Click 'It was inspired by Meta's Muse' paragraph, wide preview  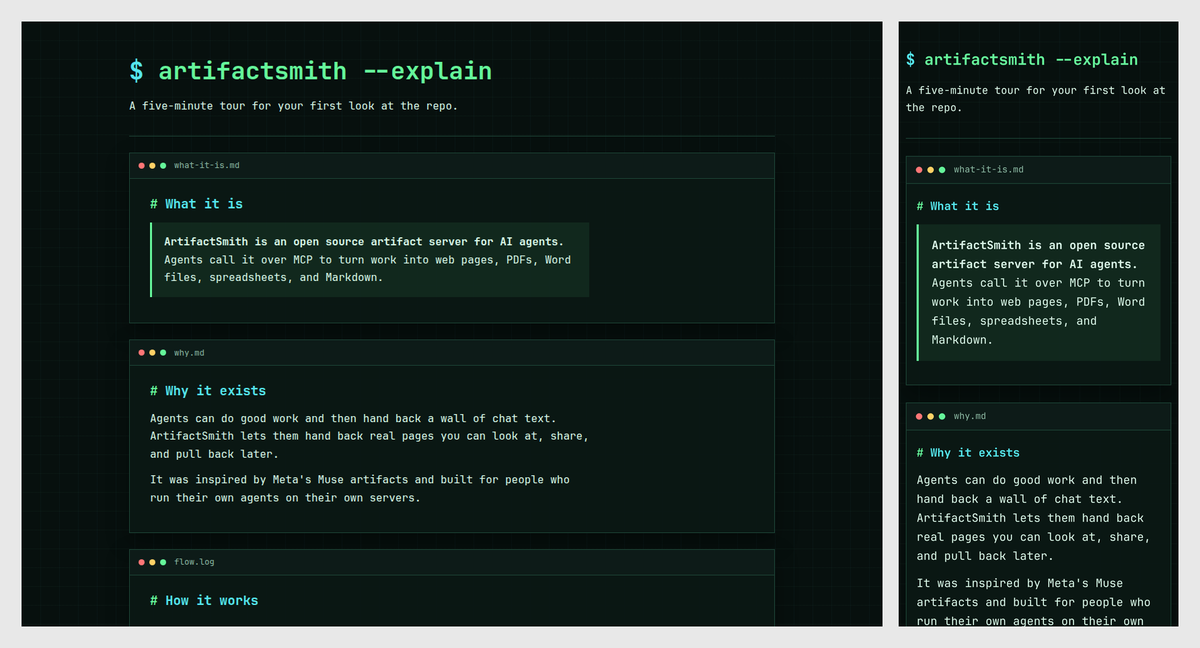pyautogui.click(x=360, y=489)
